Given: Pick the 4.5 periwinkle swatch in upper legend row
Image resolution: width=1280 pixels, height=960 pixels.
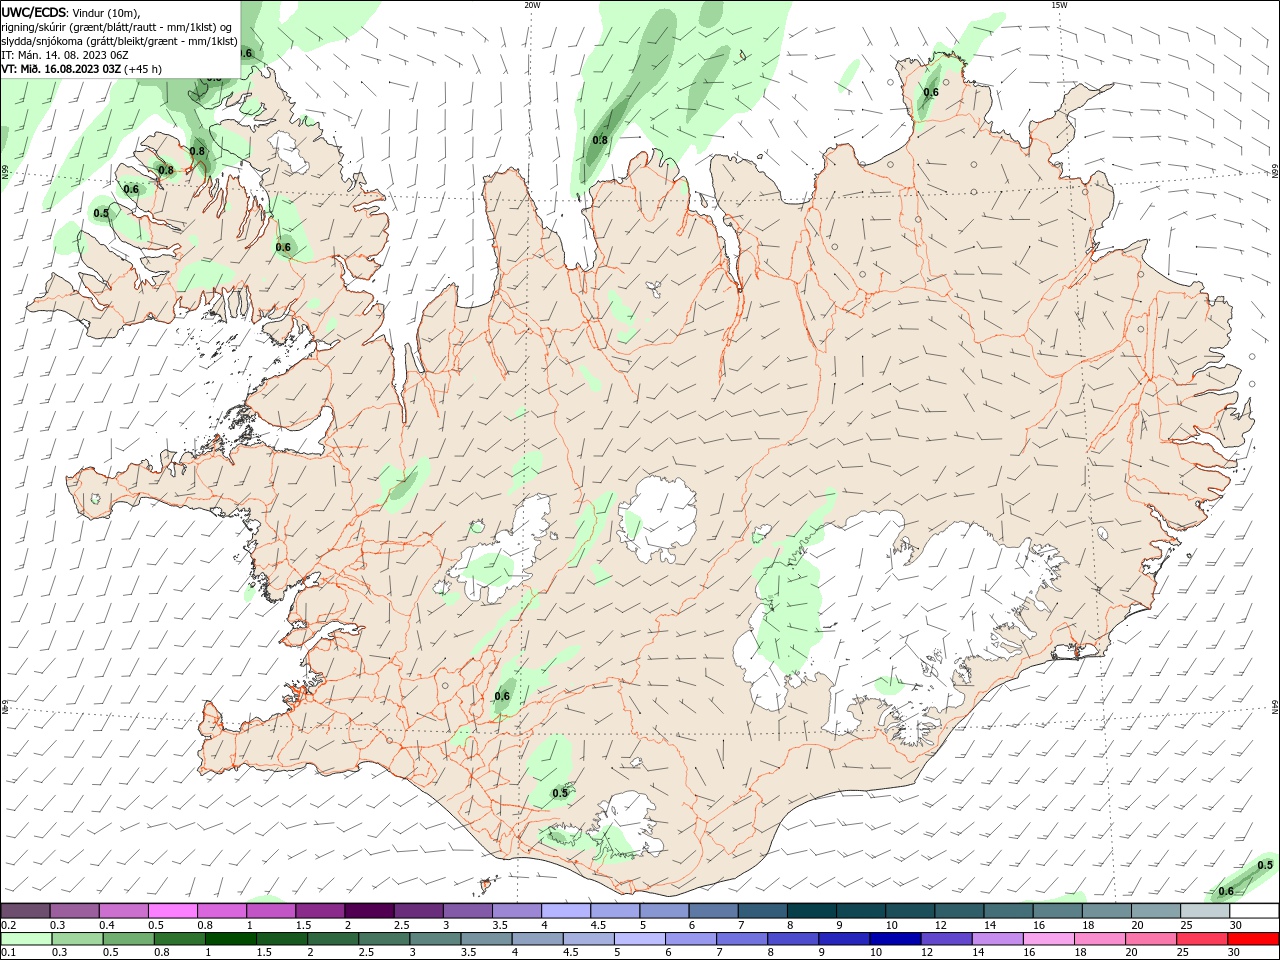Looking at the screenshot, I should (615, 911).
